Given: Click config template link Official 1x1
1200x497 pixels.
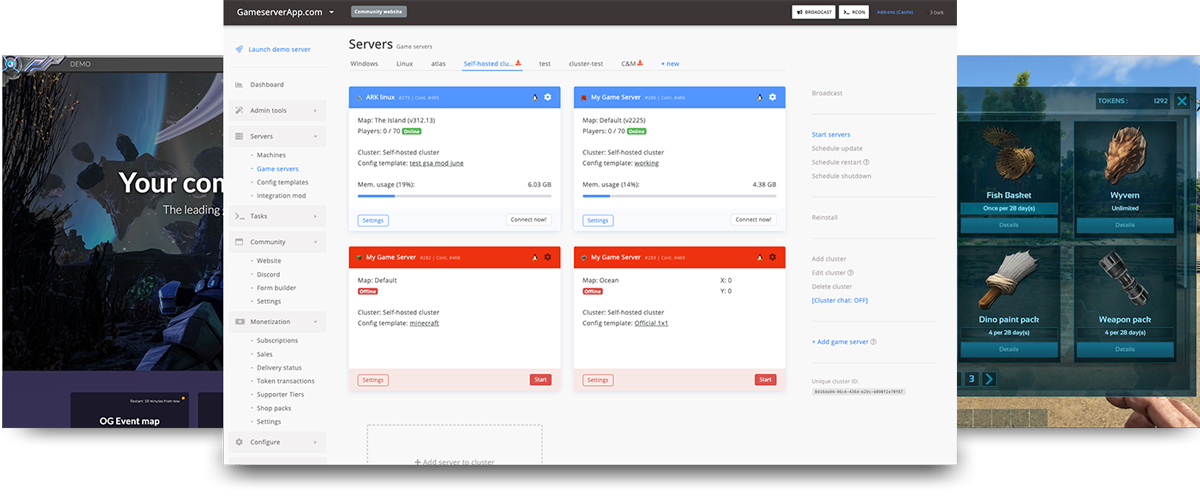Looking at the screenshot, I should click(x=651, y=323).
